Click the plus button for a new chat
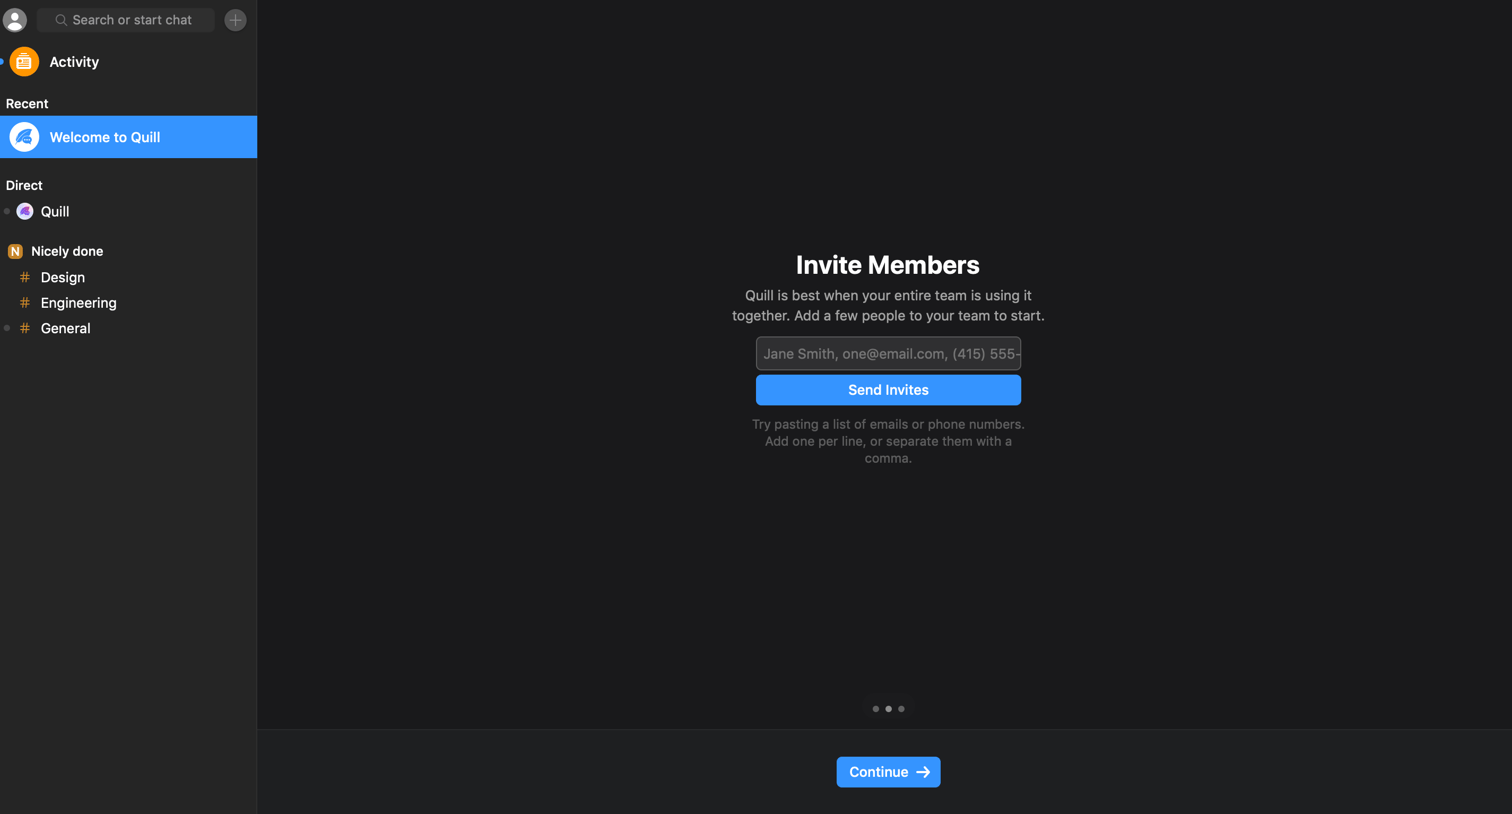Screen dimensions: 1512x814 [x=235, y=20]
